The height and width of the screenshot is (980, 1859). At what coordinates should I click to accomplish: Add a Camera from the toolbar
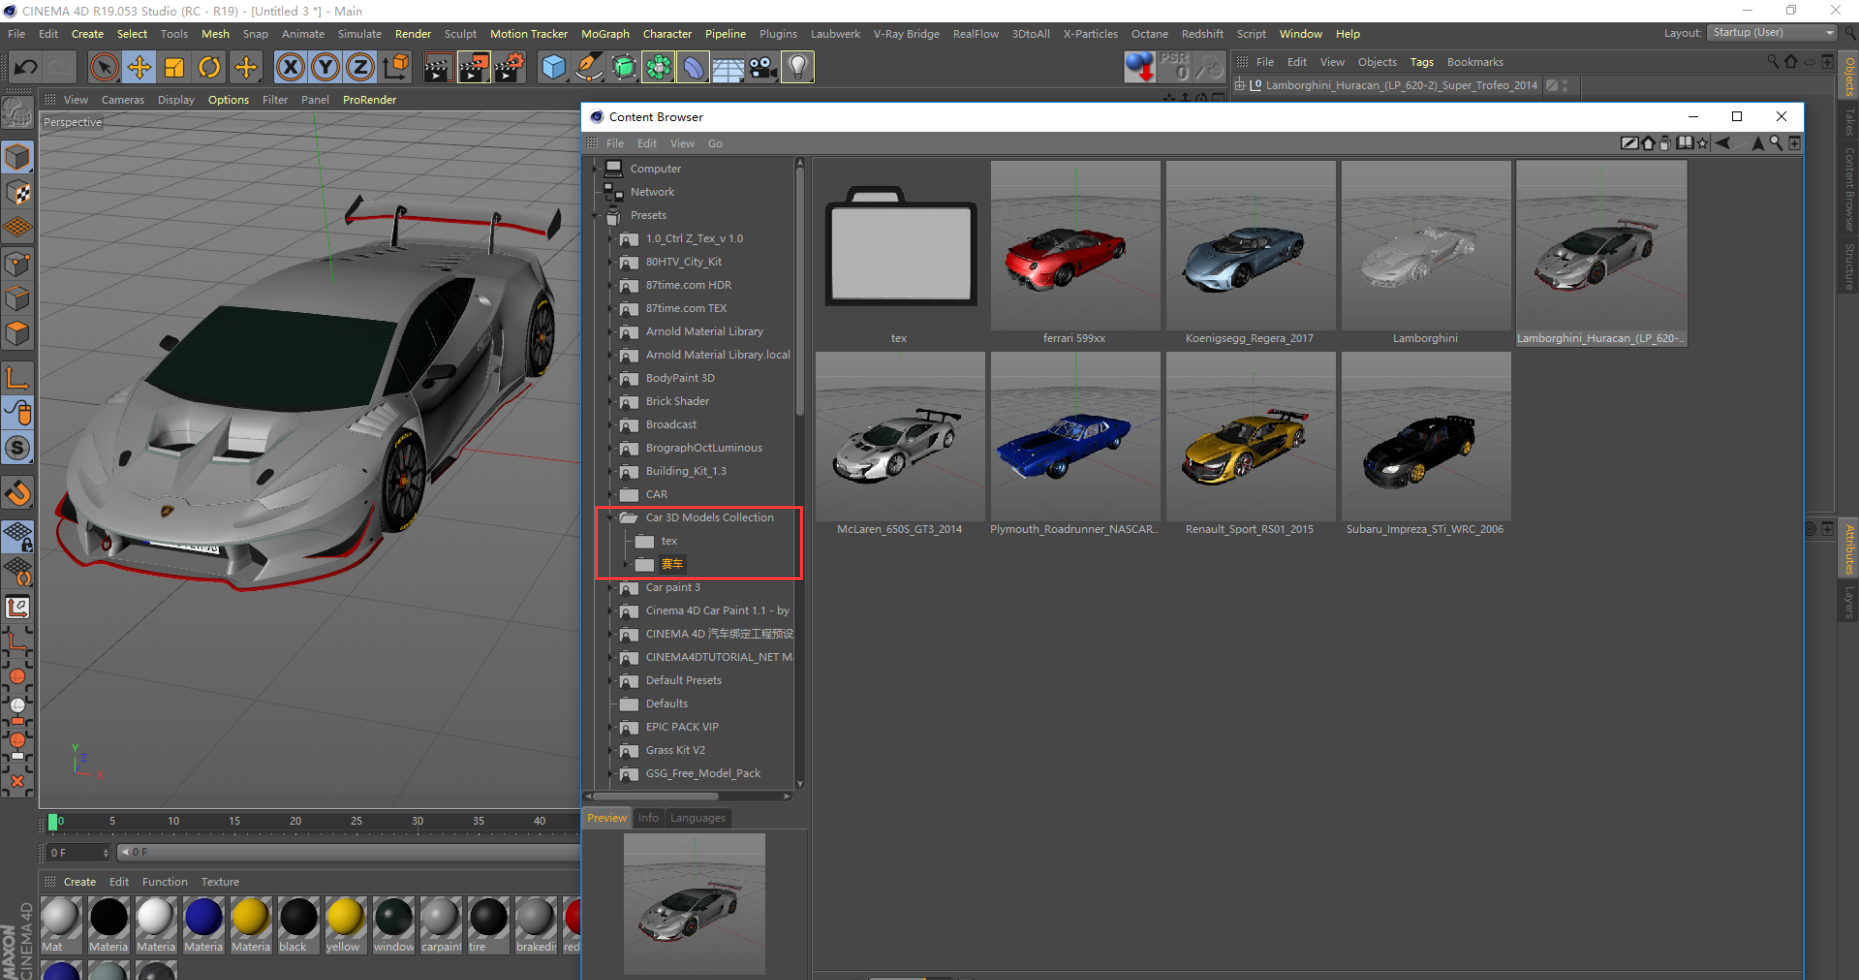click(x=761, y=66)
